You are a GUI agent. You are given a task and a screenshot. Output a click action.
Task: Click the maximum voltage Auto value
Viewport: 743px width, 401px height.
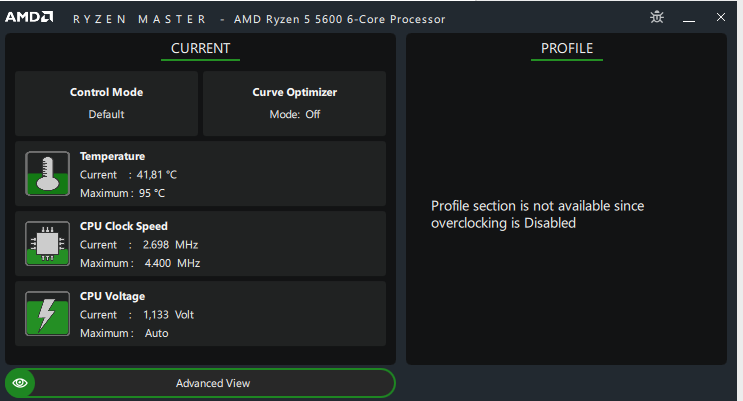(156, 333)
